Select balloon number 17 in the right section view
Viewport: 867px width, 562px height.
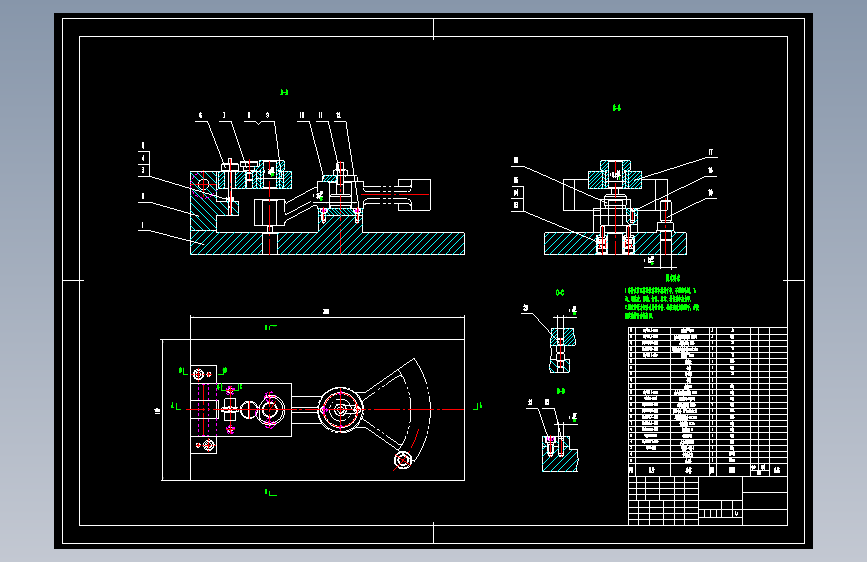711,152
